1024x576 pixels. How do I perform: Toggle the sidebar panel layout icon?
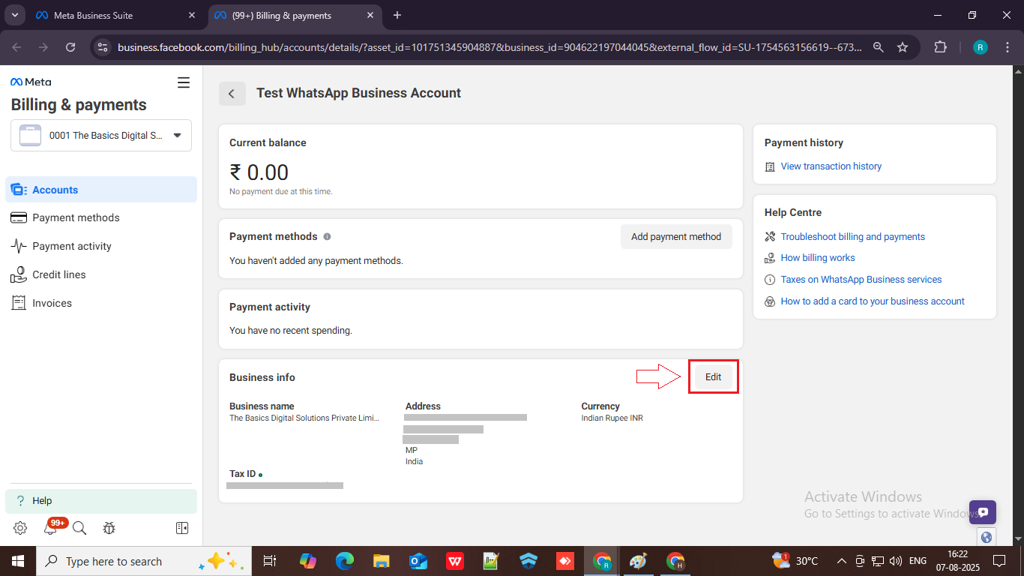pyautogui.click(x=182, y=528)
